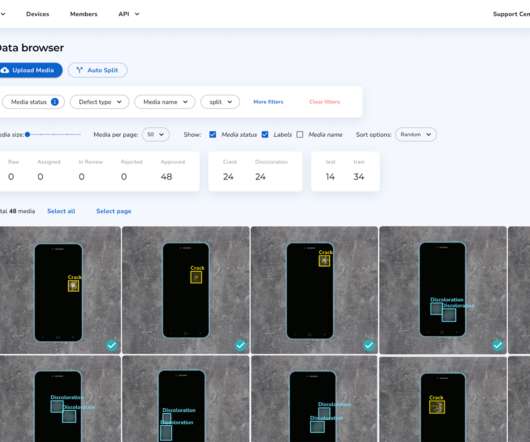
Task: Open first thumbnail in second row with Discoloration
Action: (60, 399)
